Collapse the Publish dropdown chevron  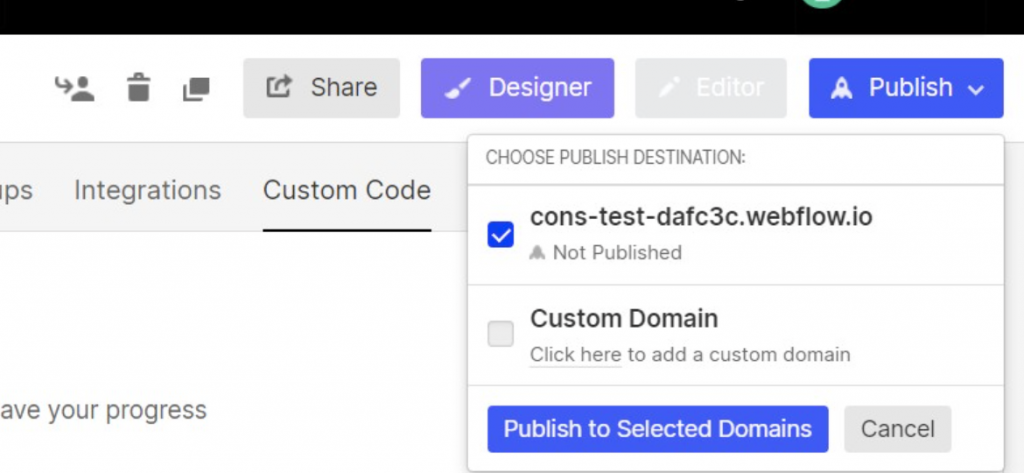(x=976, y=89)
